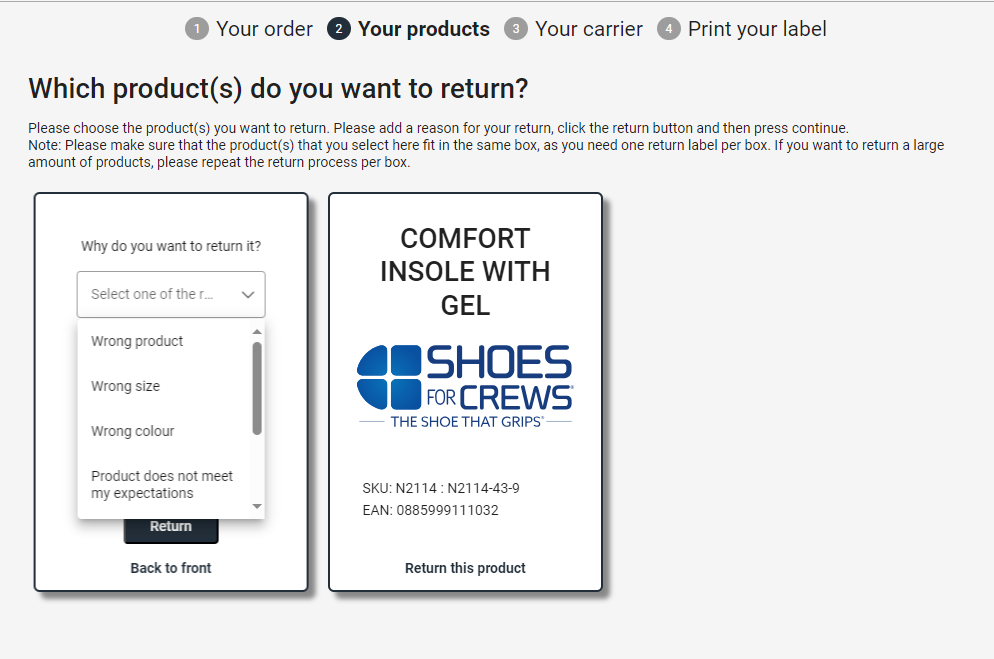Image resolution: width=994 pixels, height=659 pixels.
Task: Click the step 4 circle icon
Action: coord(668,29)
